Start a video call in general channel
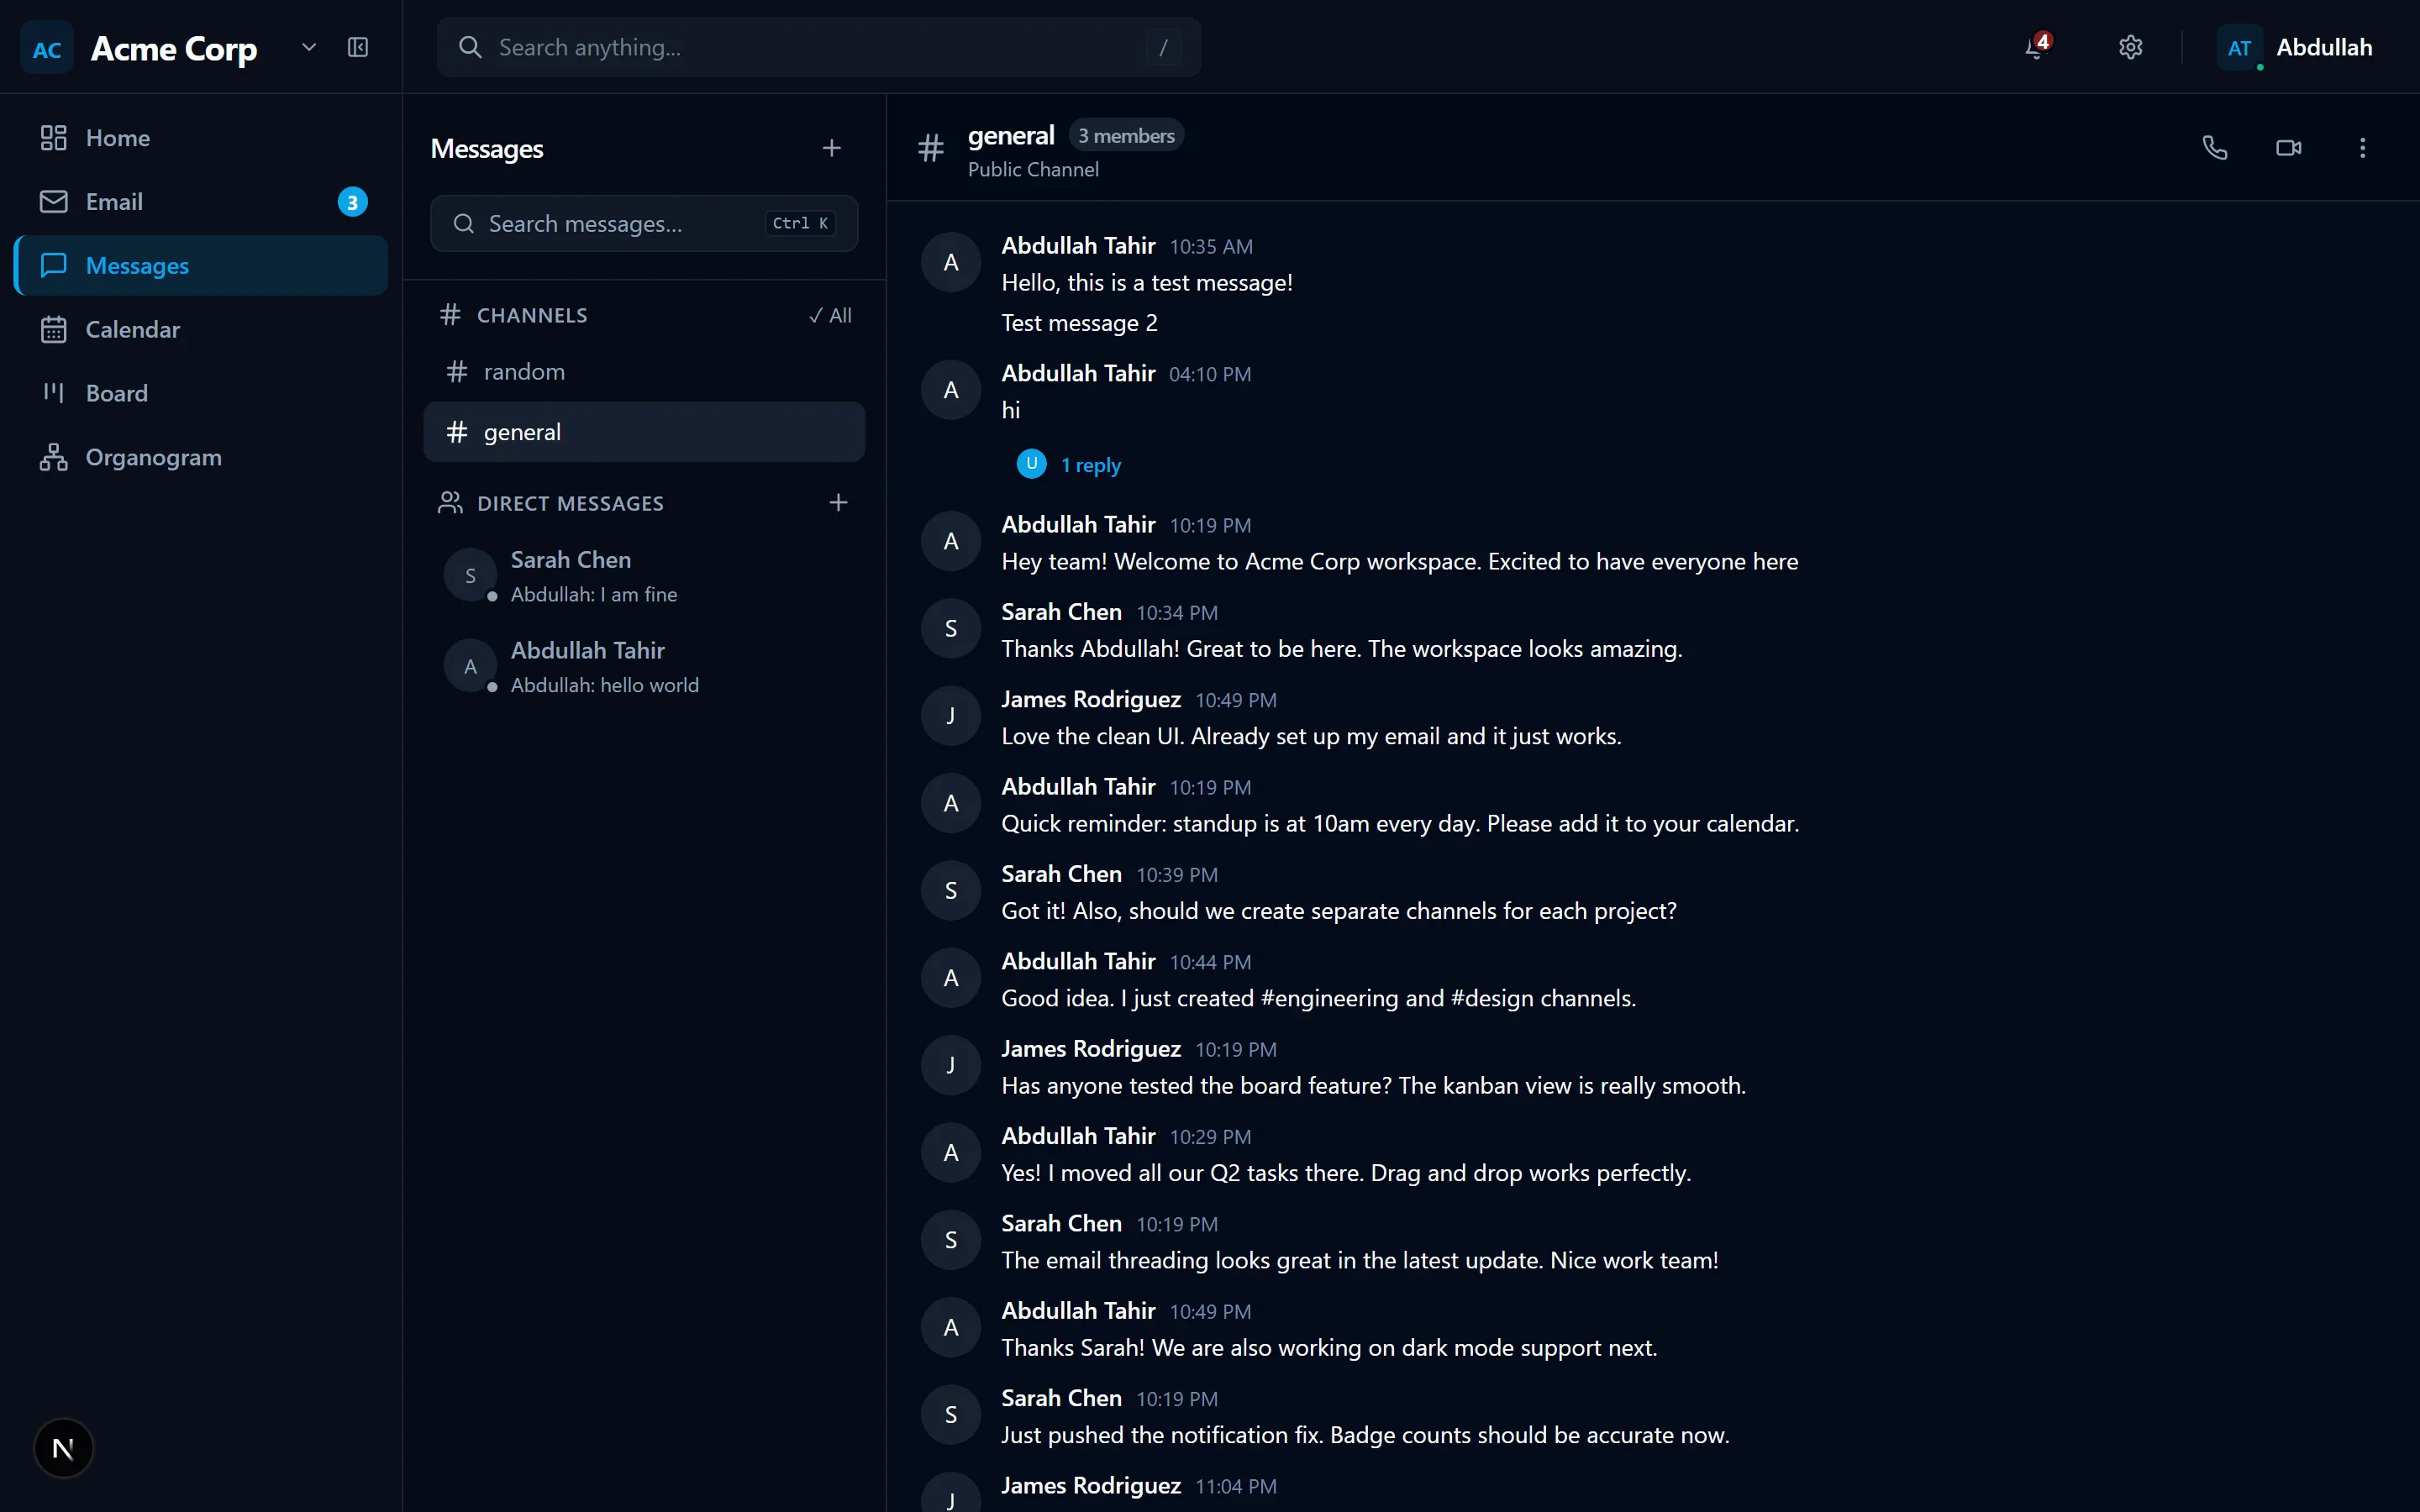 pos(2288,148)
